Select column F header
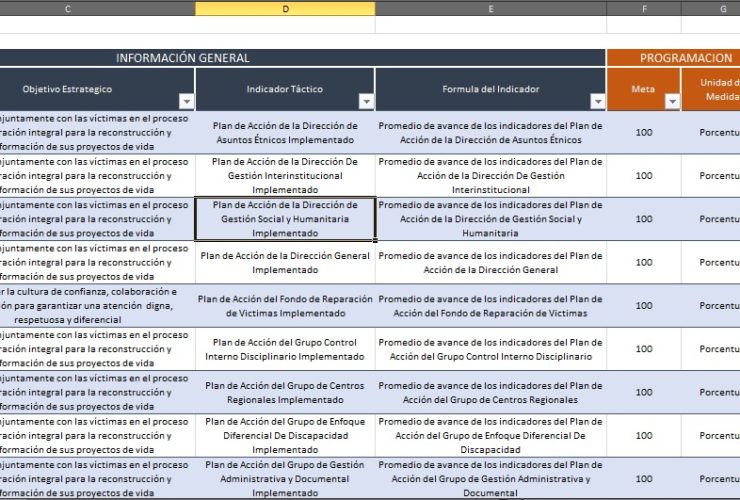Image resolution: width=740 pixels, height=500 pixels. click(x=644, y=8)
